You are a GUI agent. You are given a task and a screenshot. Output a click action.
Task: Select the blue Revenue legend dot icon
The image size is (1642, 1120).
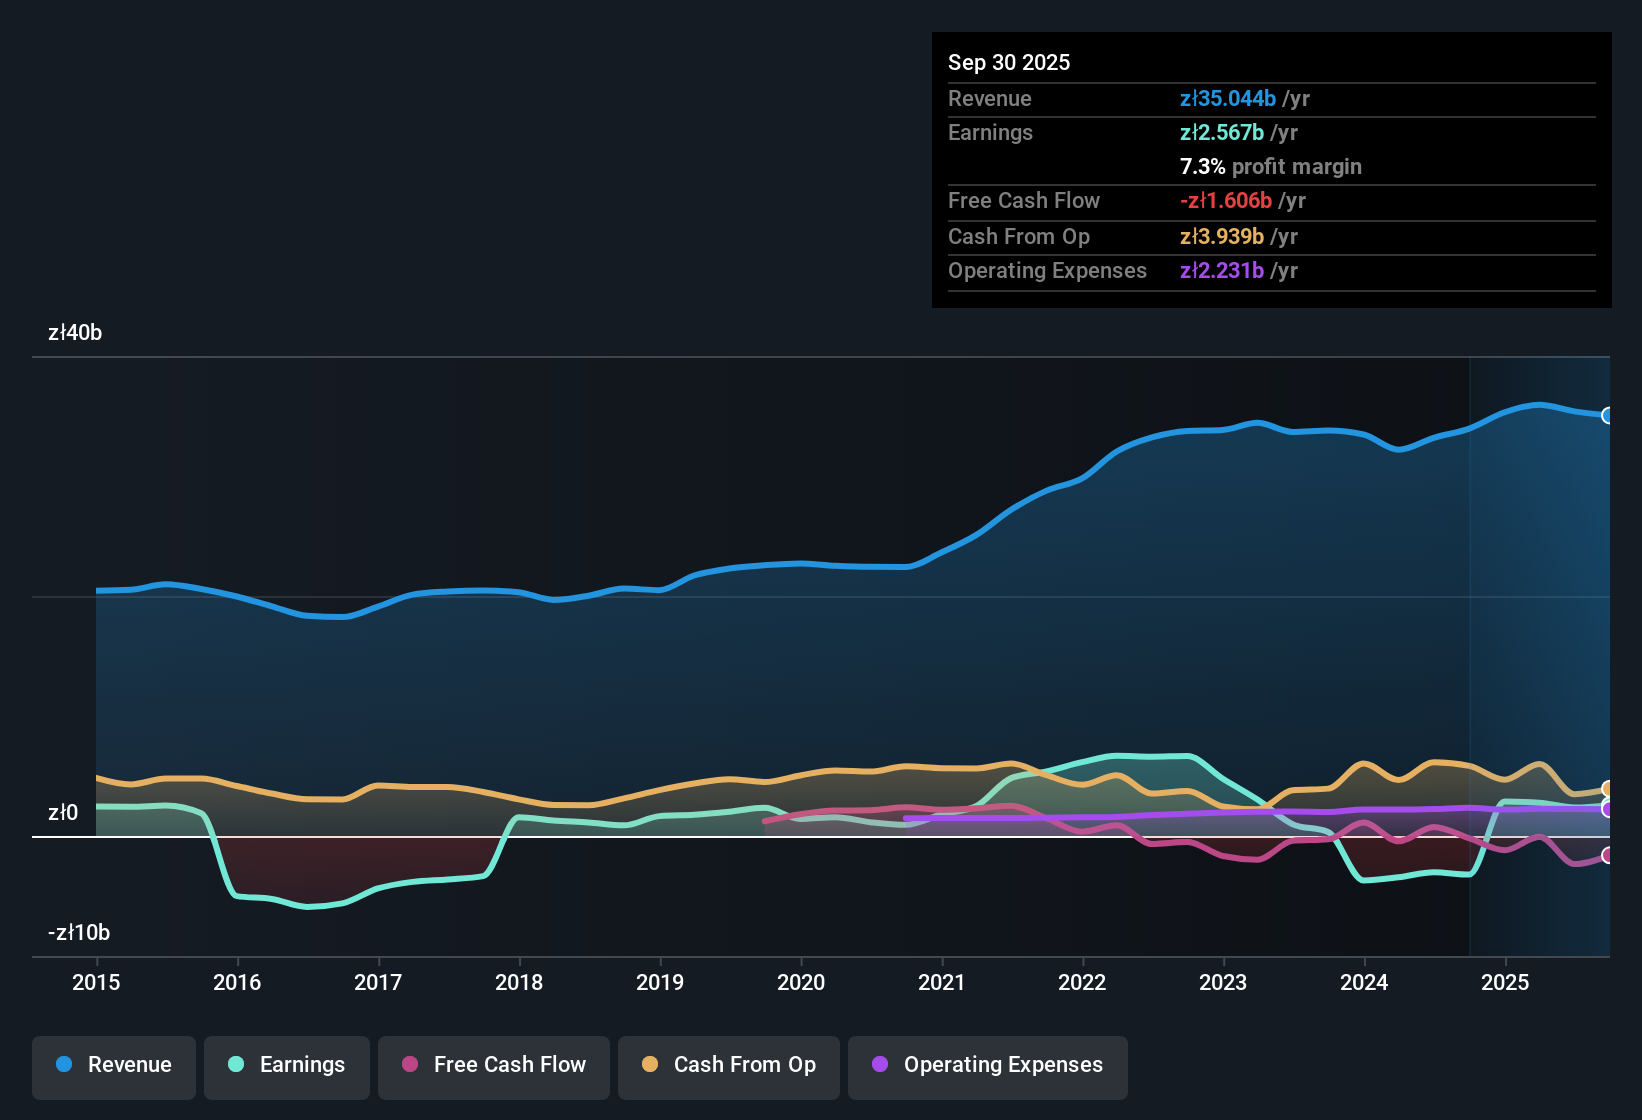click(x=63, y=1065)
